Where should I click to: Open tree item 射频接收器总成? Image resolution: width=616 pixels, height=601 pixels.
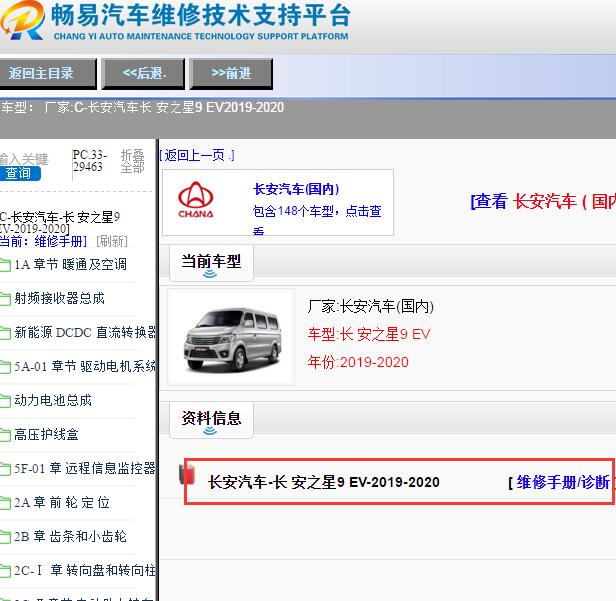point(60,299)
